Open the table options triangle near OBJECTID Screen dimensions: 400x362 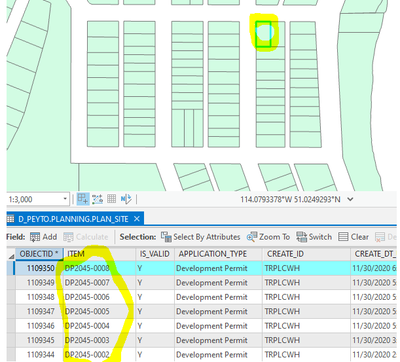(x=11, y=256)
